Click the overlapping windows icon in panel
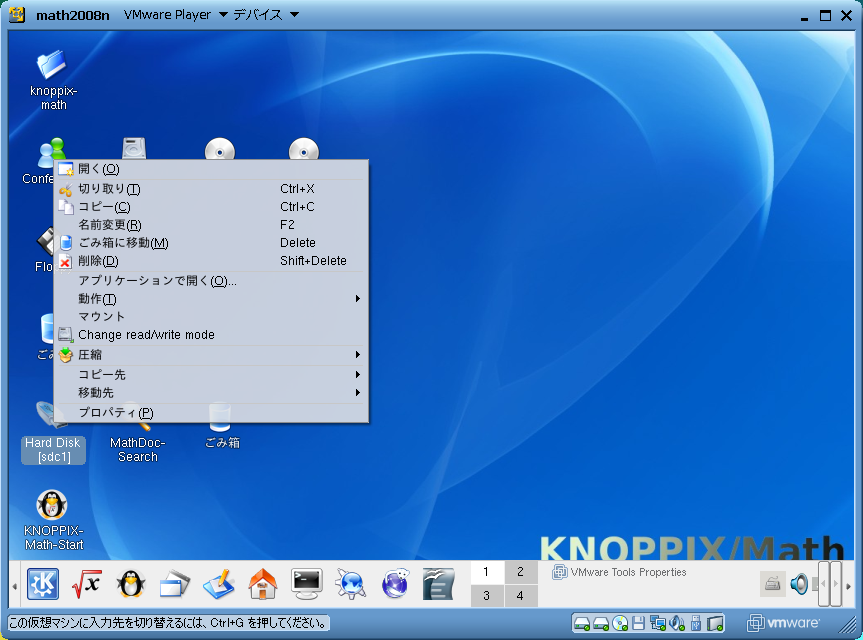This screenshot has width=863, height=640. (x=174, y=584)
